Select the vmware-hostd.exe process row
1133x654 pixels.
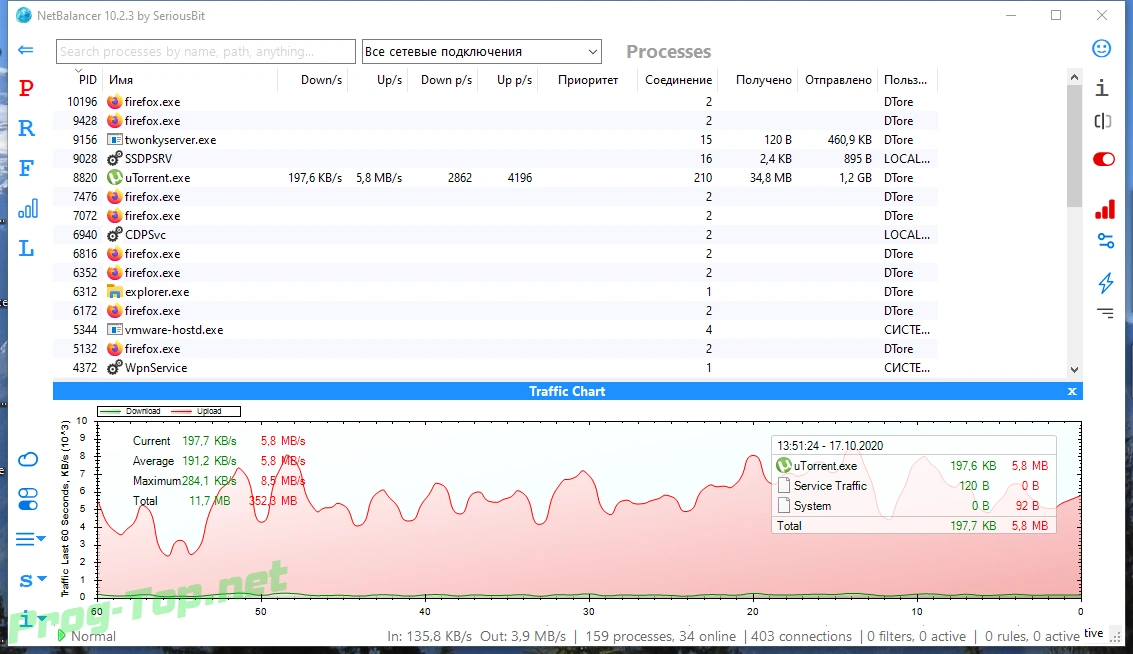pyautogui.click(x=496, y=330)
